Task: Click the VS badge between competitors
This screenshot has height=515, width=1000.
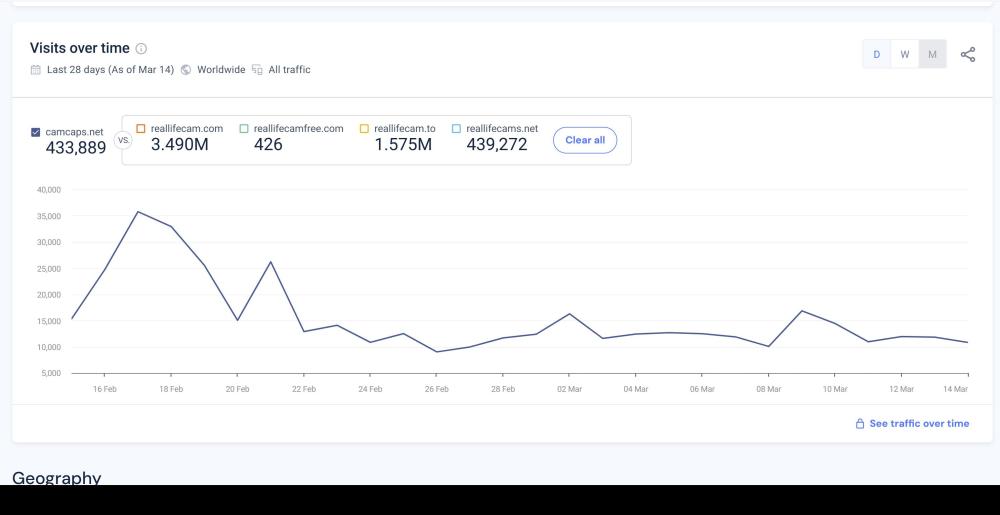Action: pos(124,141)
